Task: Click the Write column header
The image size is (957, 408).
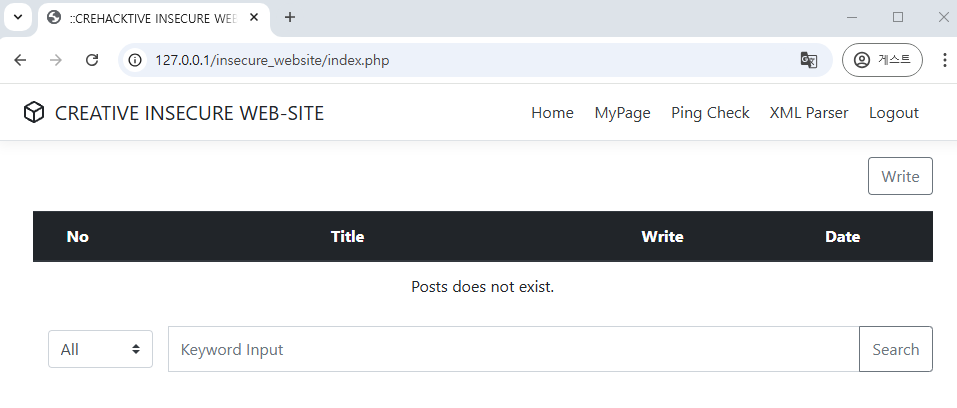Action: pyautogui.click(x=662, y=236)
